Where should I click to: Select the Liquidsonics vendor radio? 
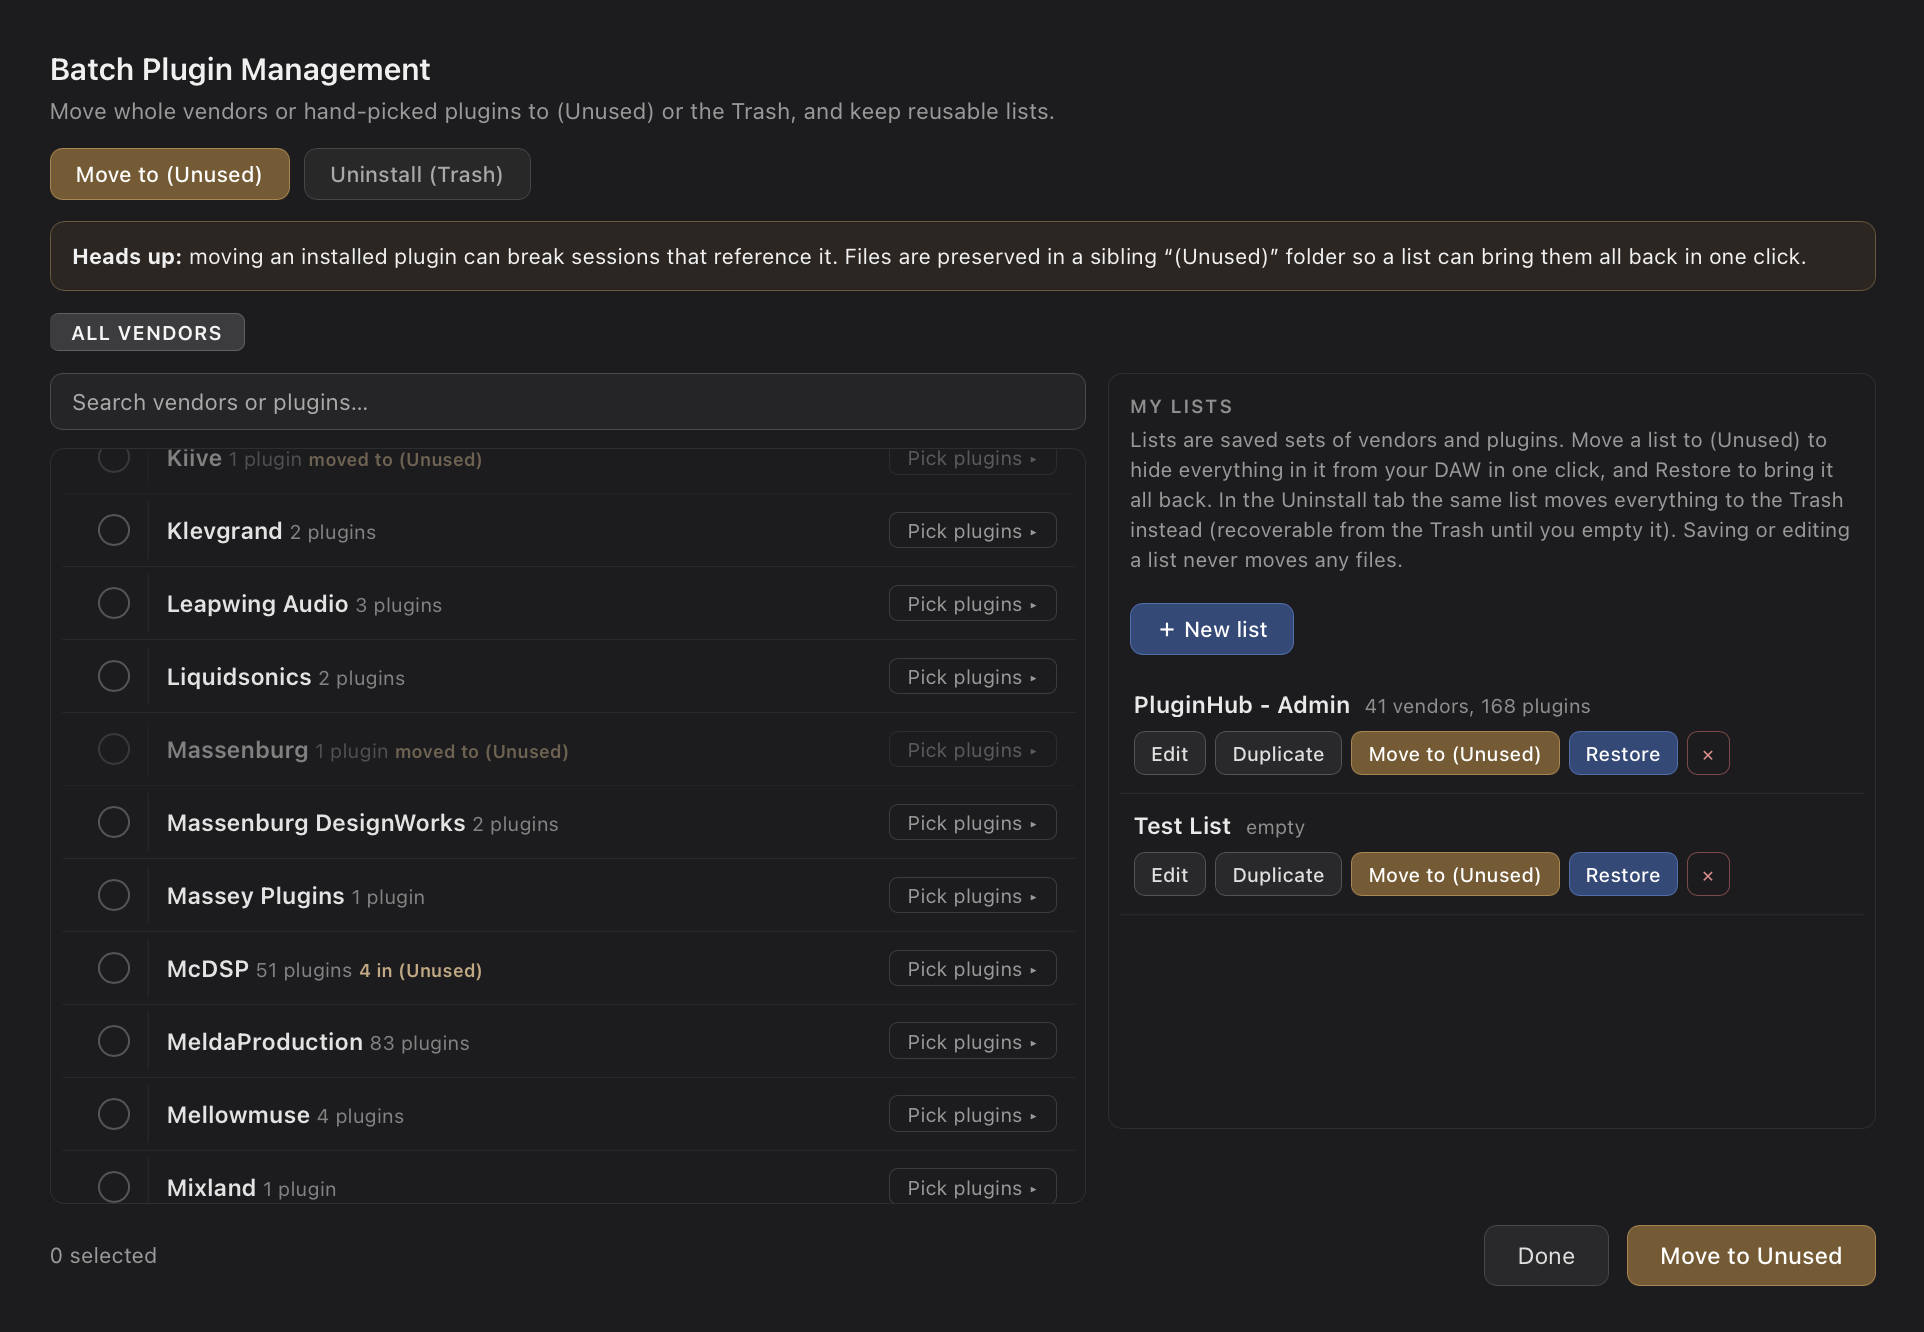click(114, 676)
